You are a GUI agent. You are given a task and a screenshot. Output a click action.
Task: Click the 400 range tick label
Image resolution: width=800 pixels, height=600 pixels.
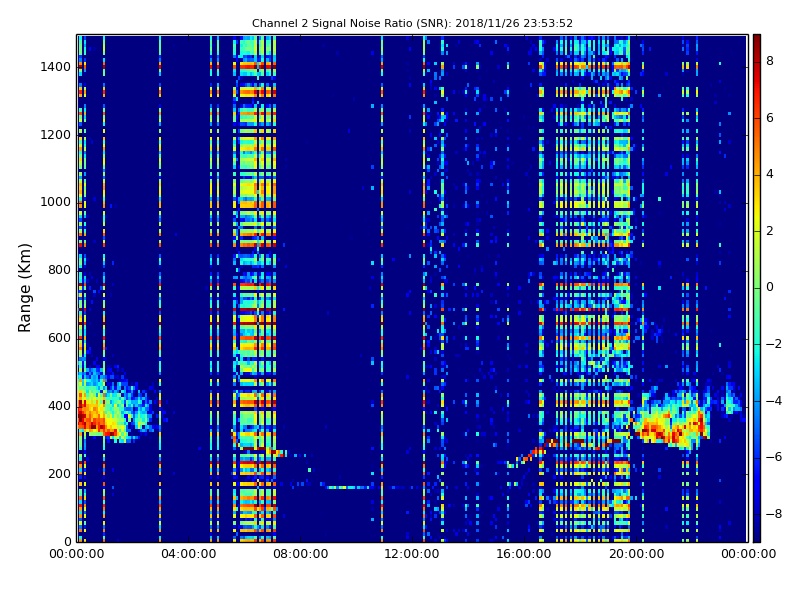point(59,406)
